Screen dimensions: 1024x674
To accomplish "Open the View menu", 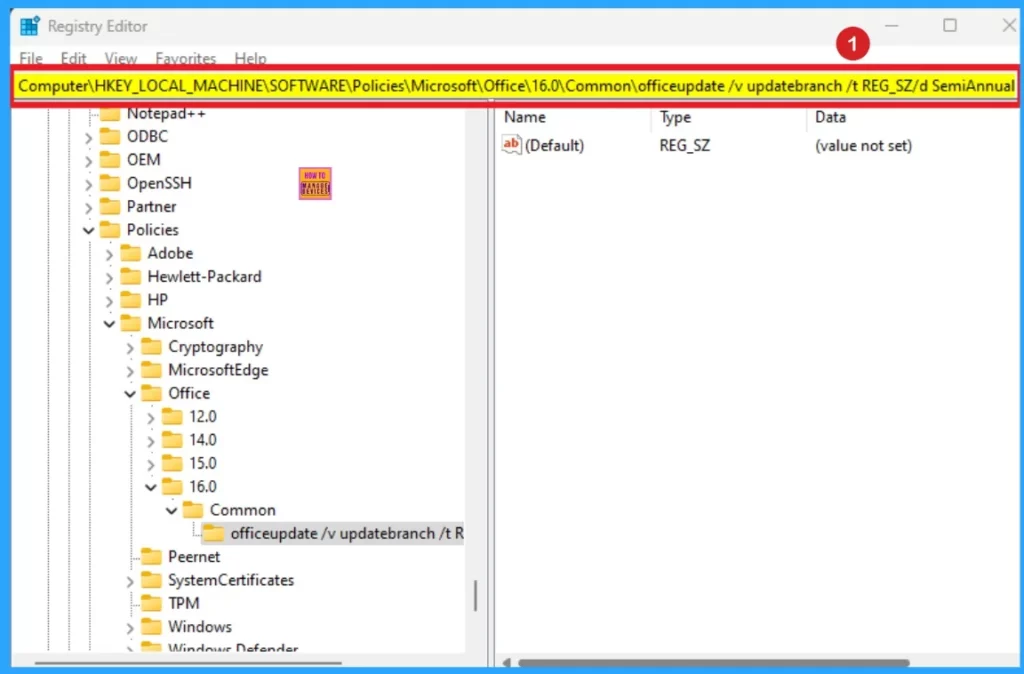I will click(x=121, y=59).
